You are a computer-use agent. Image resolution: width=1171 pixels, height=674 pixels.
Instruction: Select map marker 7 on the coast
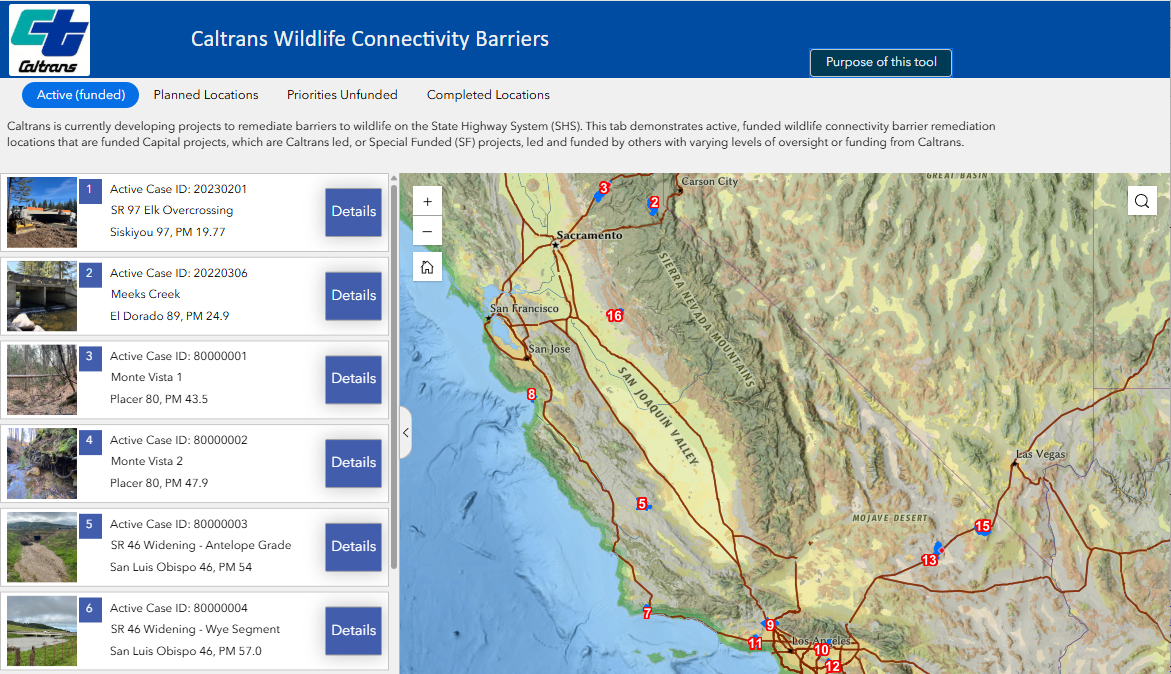click(647, 613)
